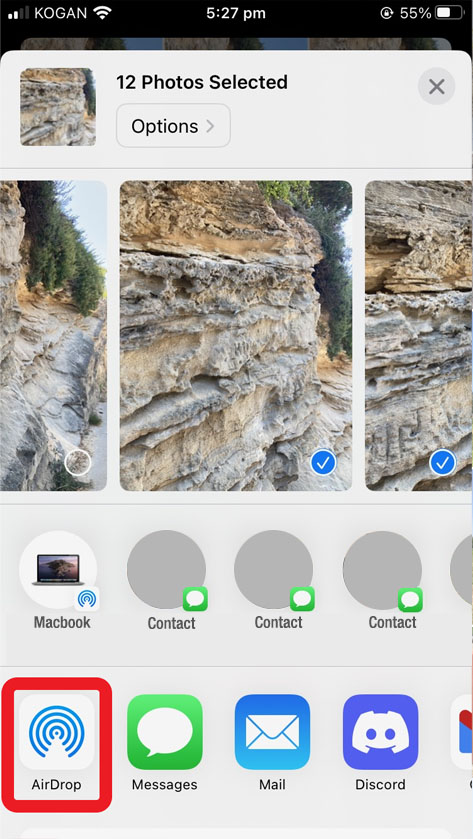Share via the Messages app
Viewport: 473px width, 839px height.
pos(165,744)
